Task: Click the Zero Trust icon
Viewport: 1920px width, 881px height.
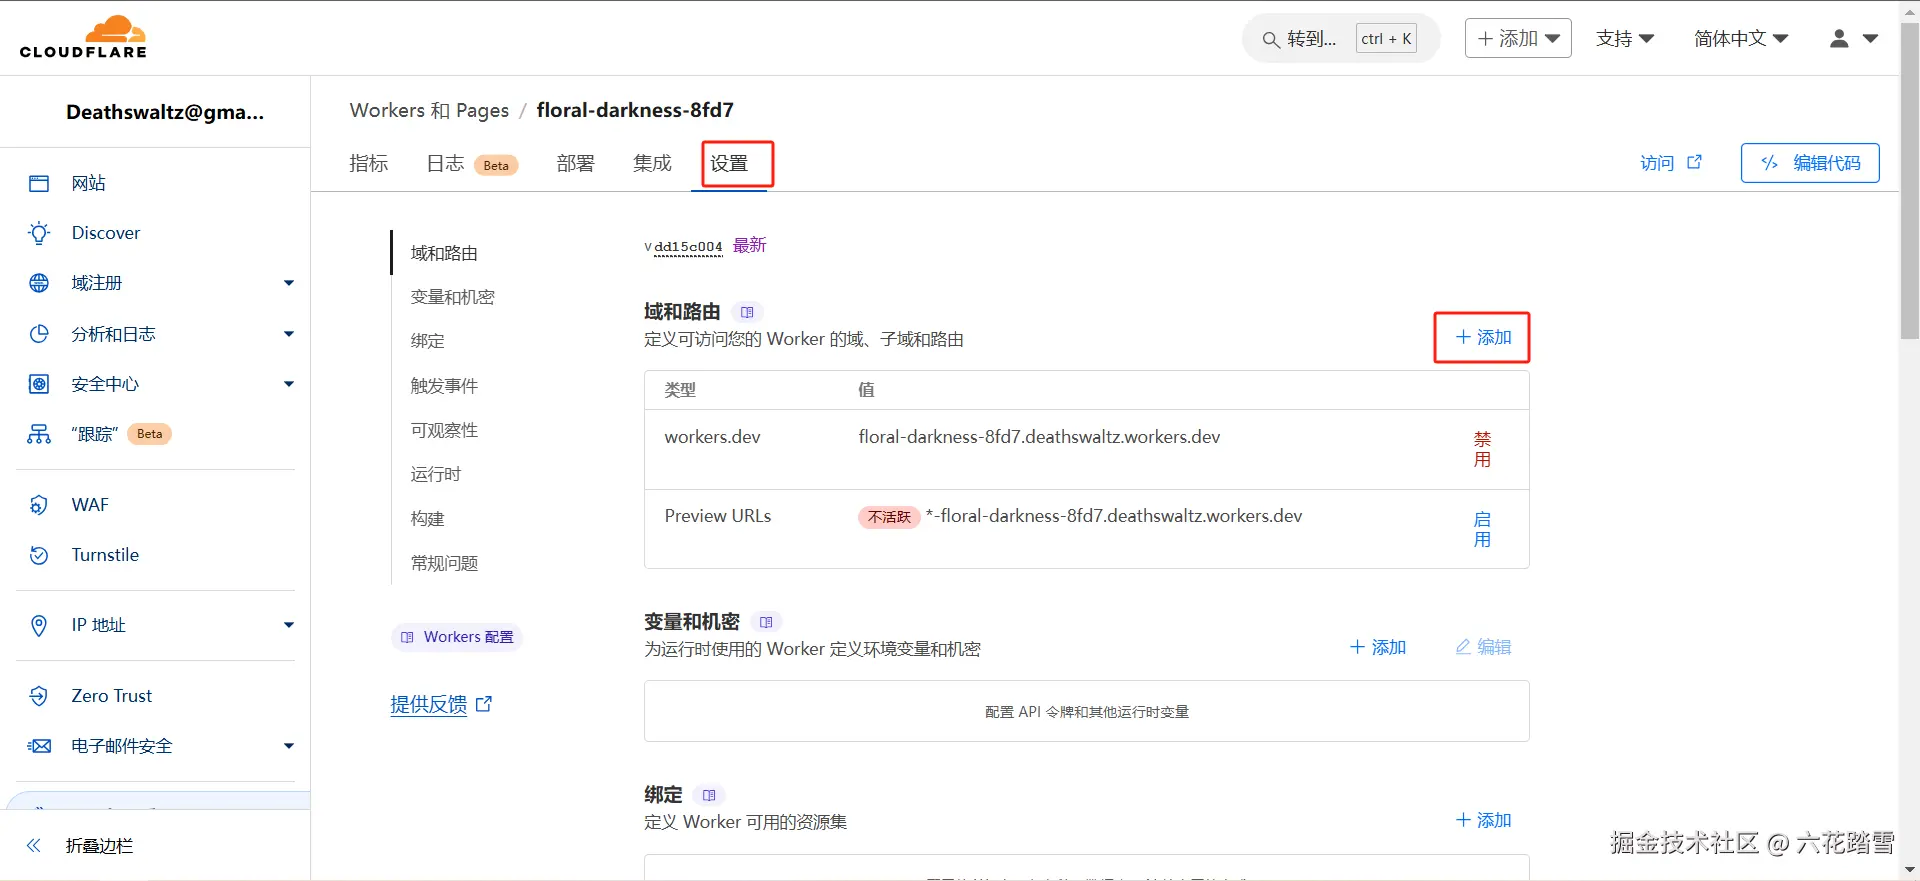Action: [x=39, y=696]
